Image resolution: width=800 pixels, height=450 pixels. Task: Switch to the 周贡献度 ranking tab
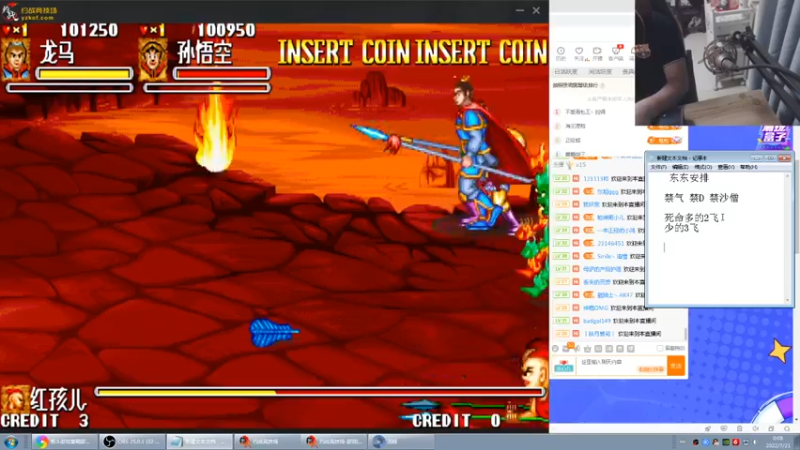point(600,72)
